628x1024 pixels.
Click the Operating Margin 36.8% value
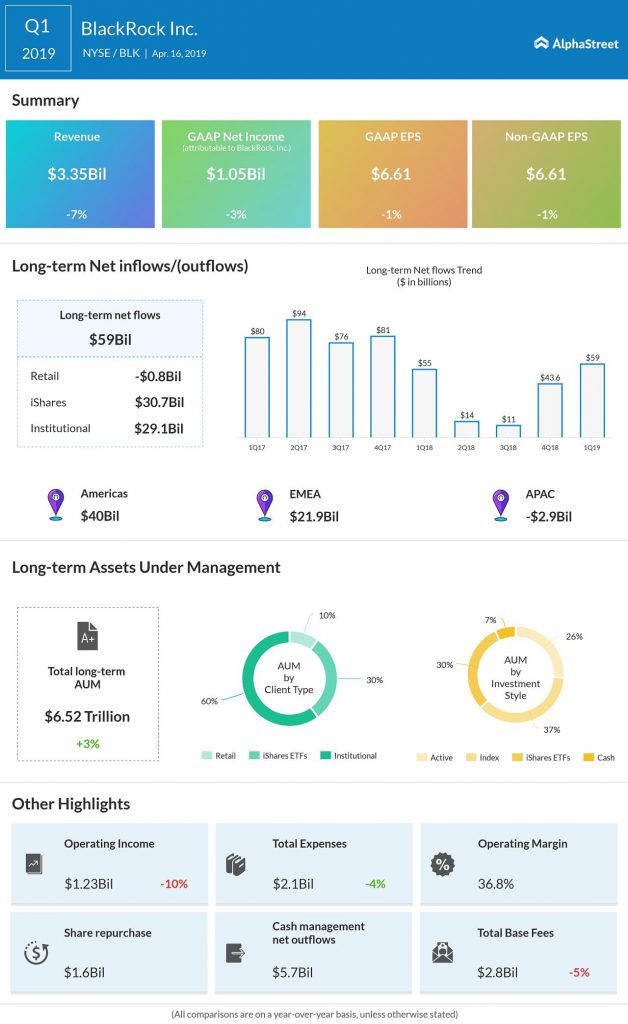coord(495,884)
